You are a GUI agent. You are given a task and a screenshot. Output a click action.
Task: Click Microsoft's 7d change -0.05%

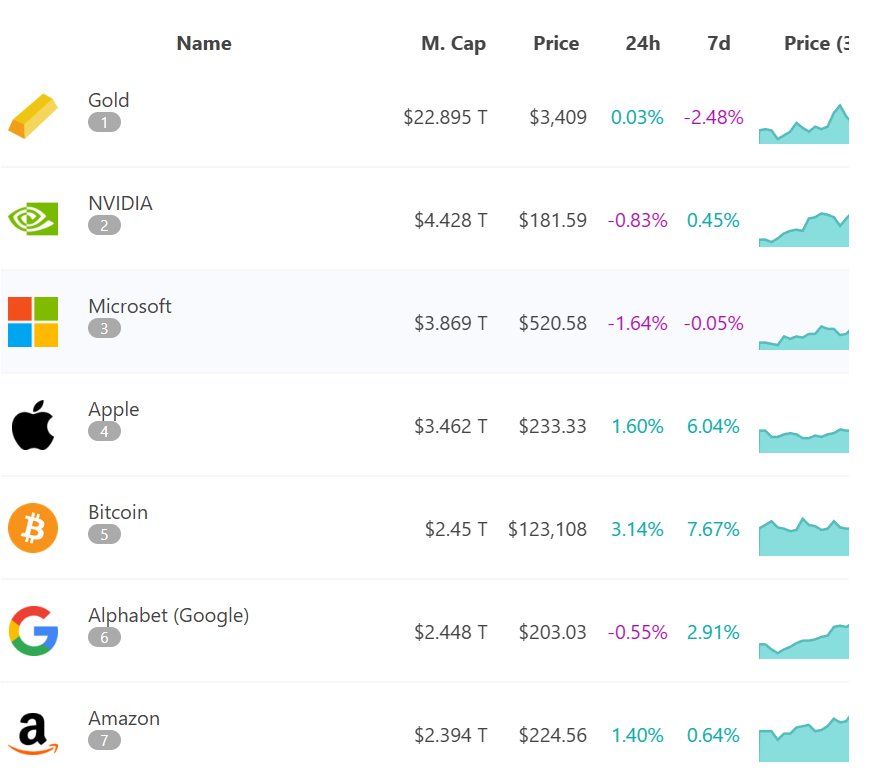[x=713, y=323]
